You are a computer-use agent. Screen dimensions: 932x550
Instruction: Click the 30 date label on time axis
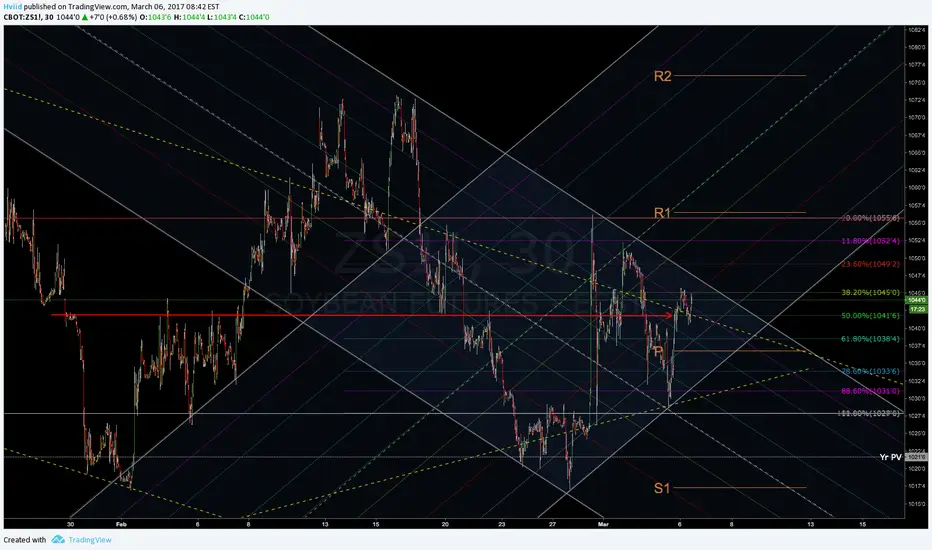pos(71,524)
